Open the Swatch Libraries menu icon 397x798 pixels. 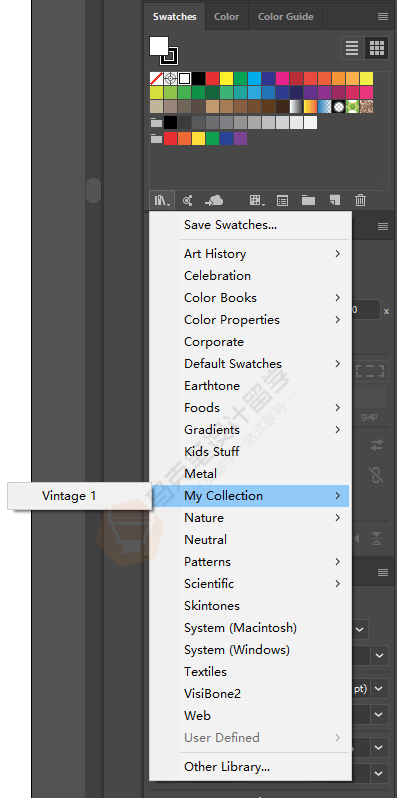162,201
